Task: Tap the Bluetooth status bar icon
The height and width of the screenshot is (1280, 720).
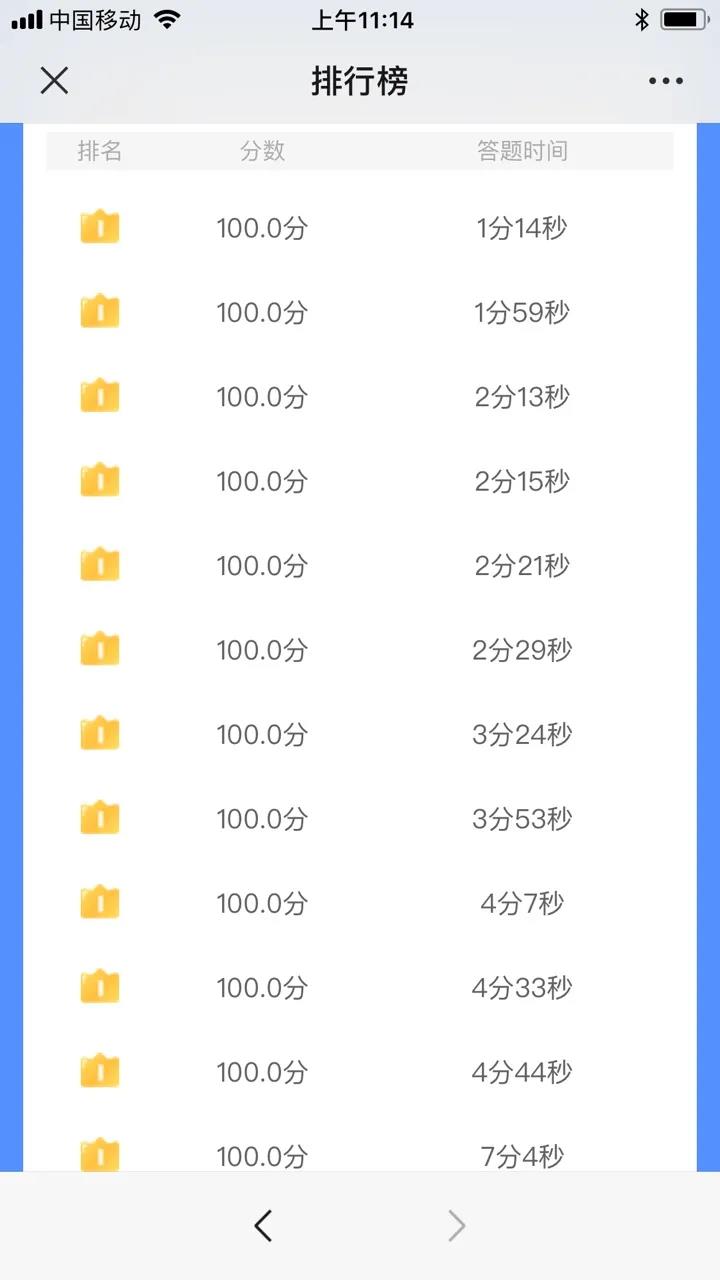Action: 642,20
